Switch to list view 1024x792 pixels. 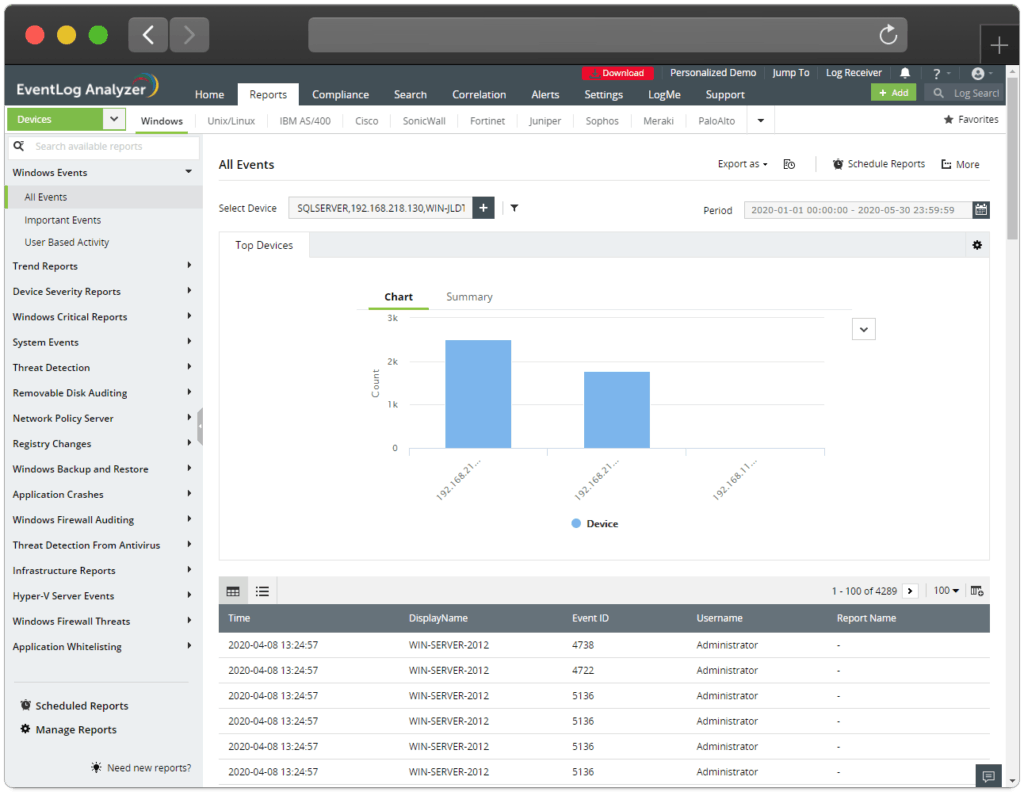[x=262, y=591]
